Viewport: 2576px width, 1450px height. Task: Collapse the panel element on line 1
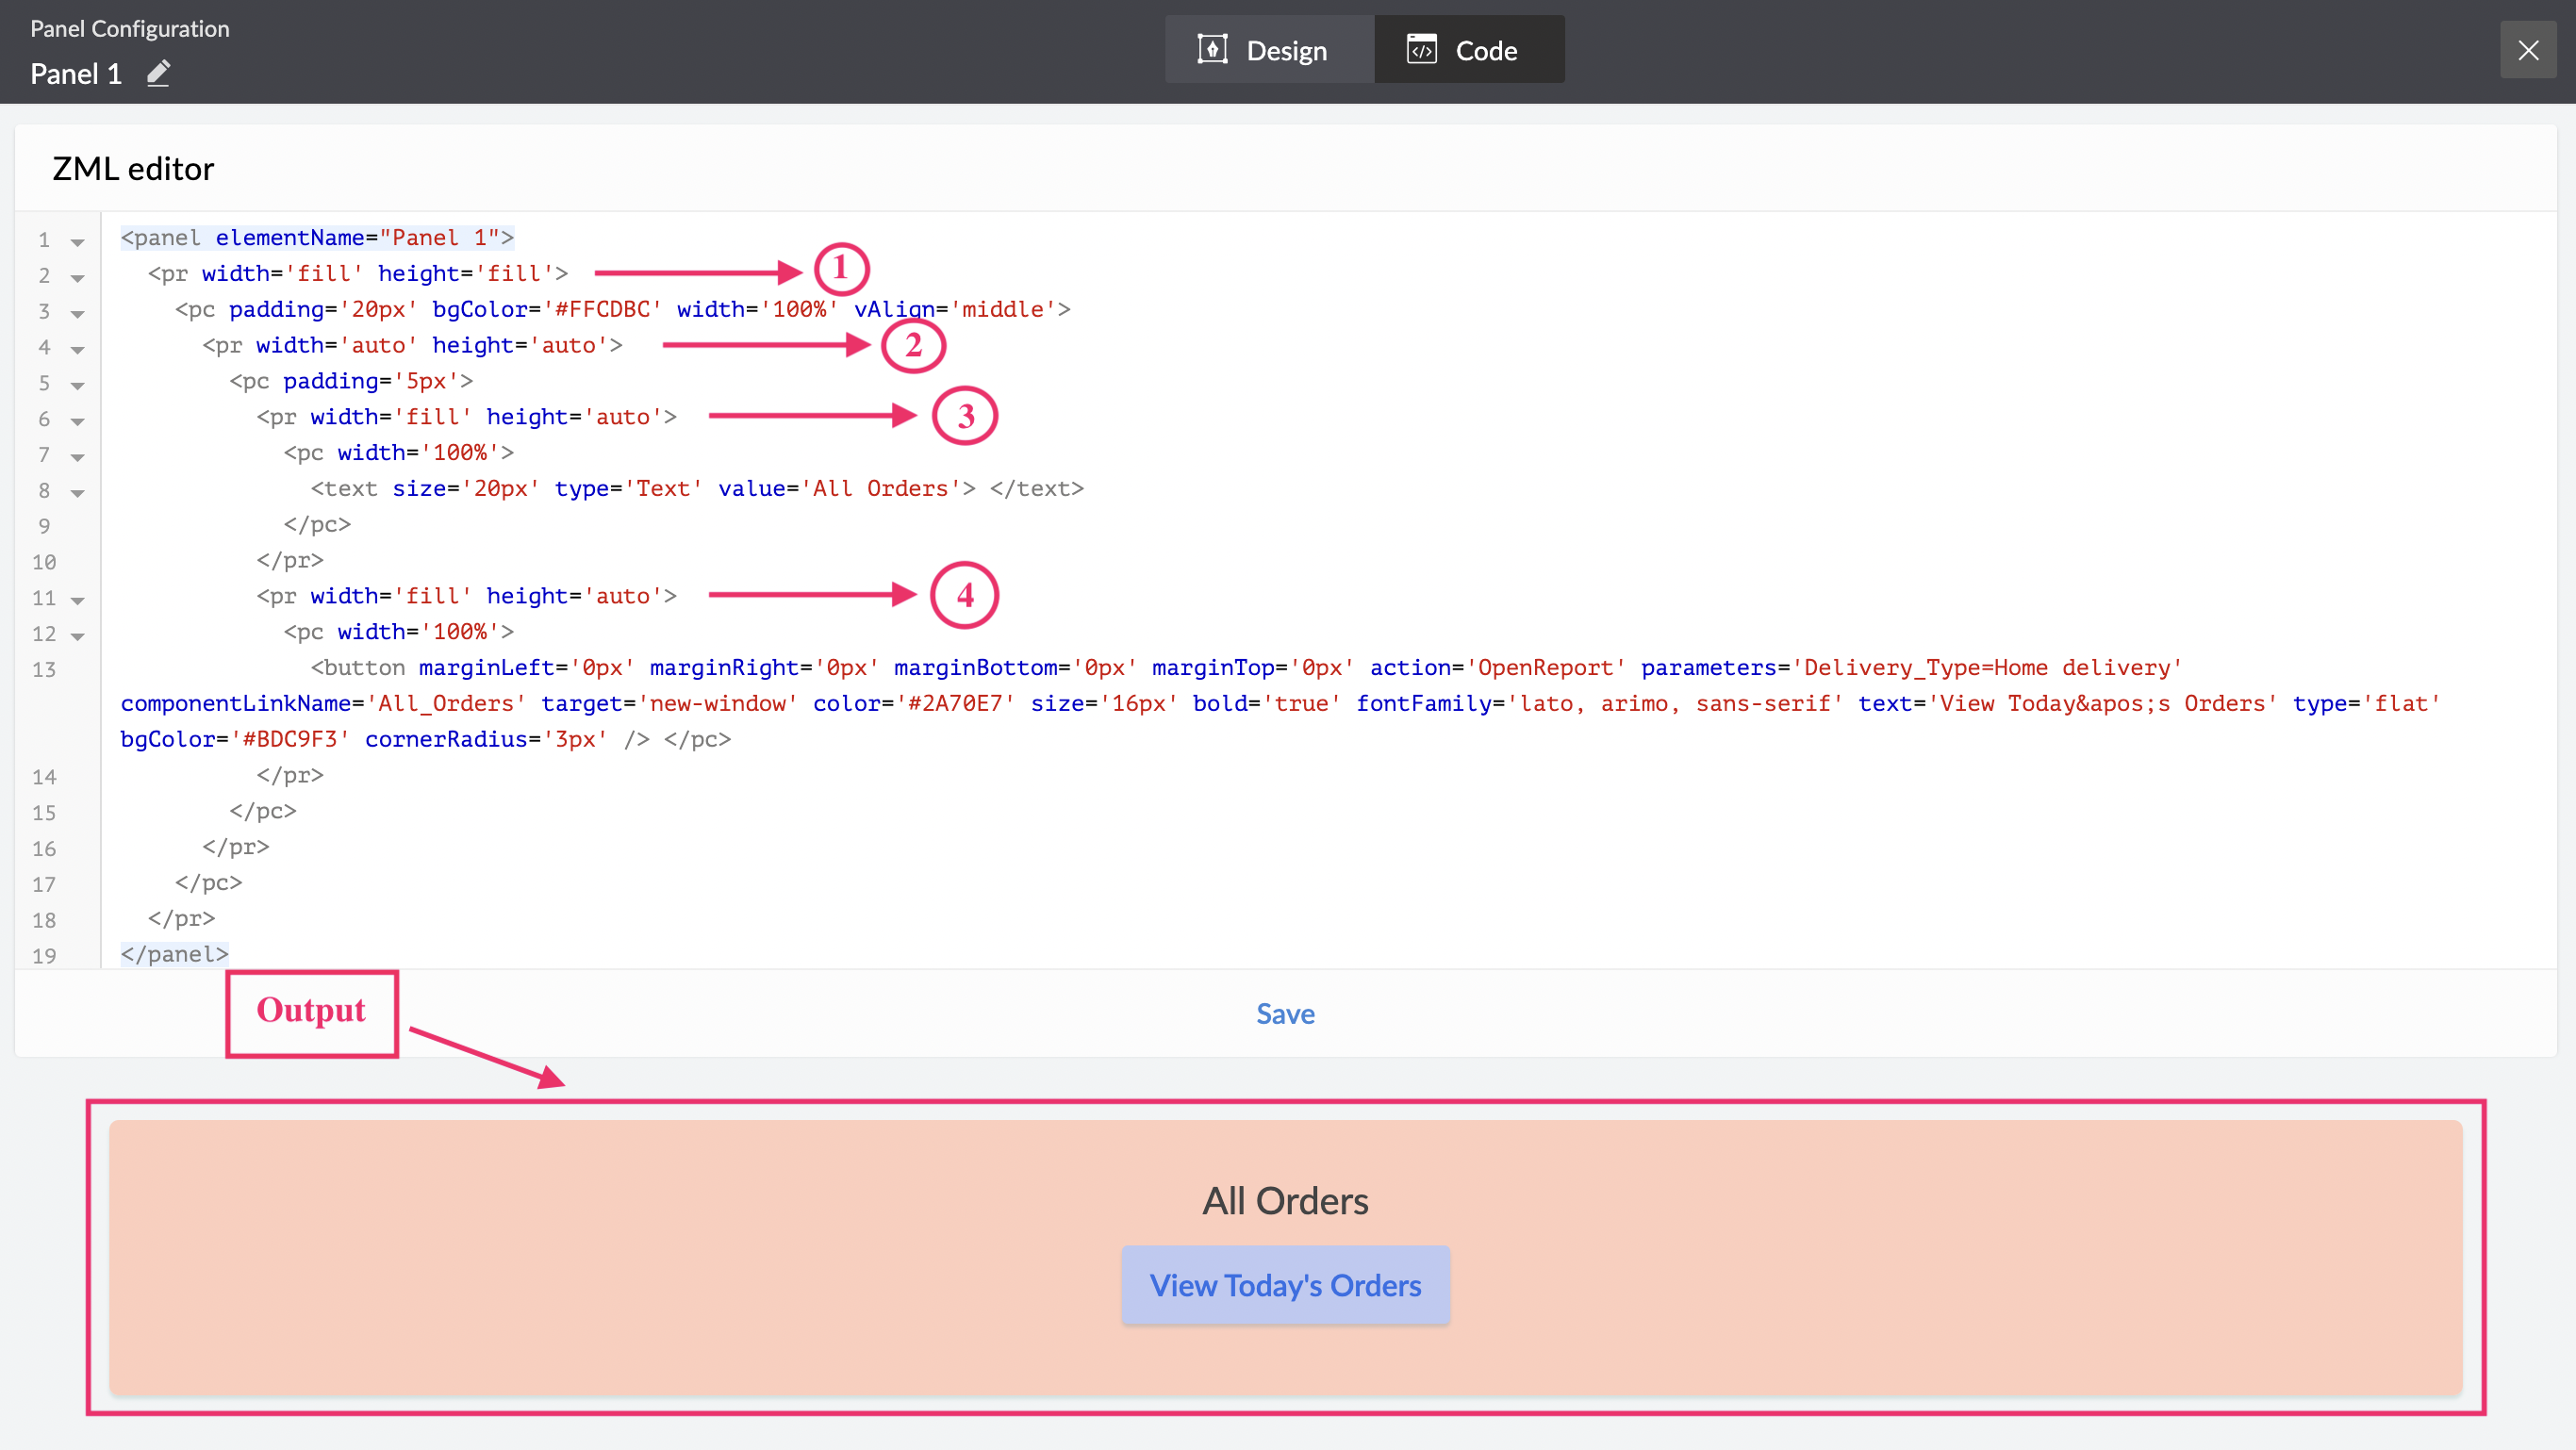click(77, 241)
